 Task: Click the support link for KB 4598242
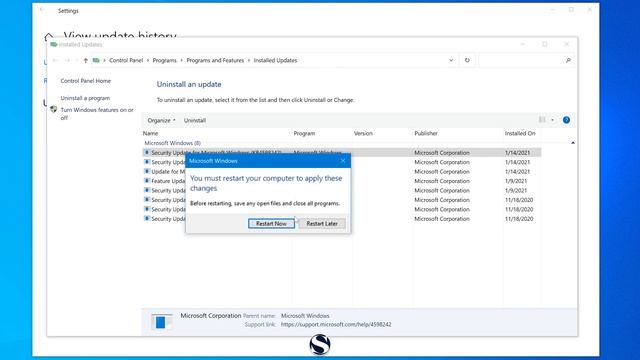point(336,324)
